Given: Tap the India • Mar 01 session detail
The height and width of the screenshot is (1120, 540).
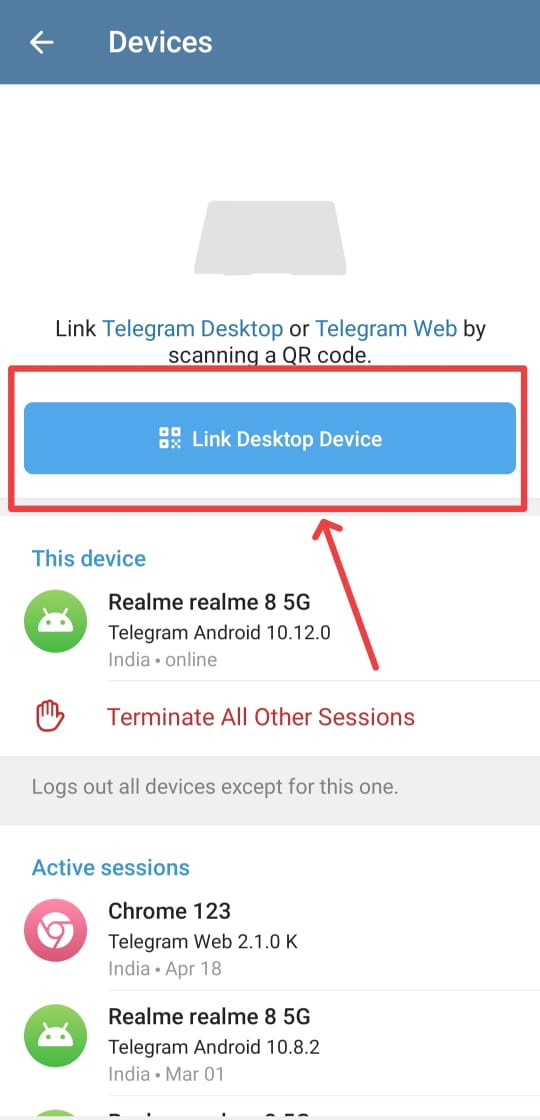Looking at the screenshot, I should tap(166, 1074).
